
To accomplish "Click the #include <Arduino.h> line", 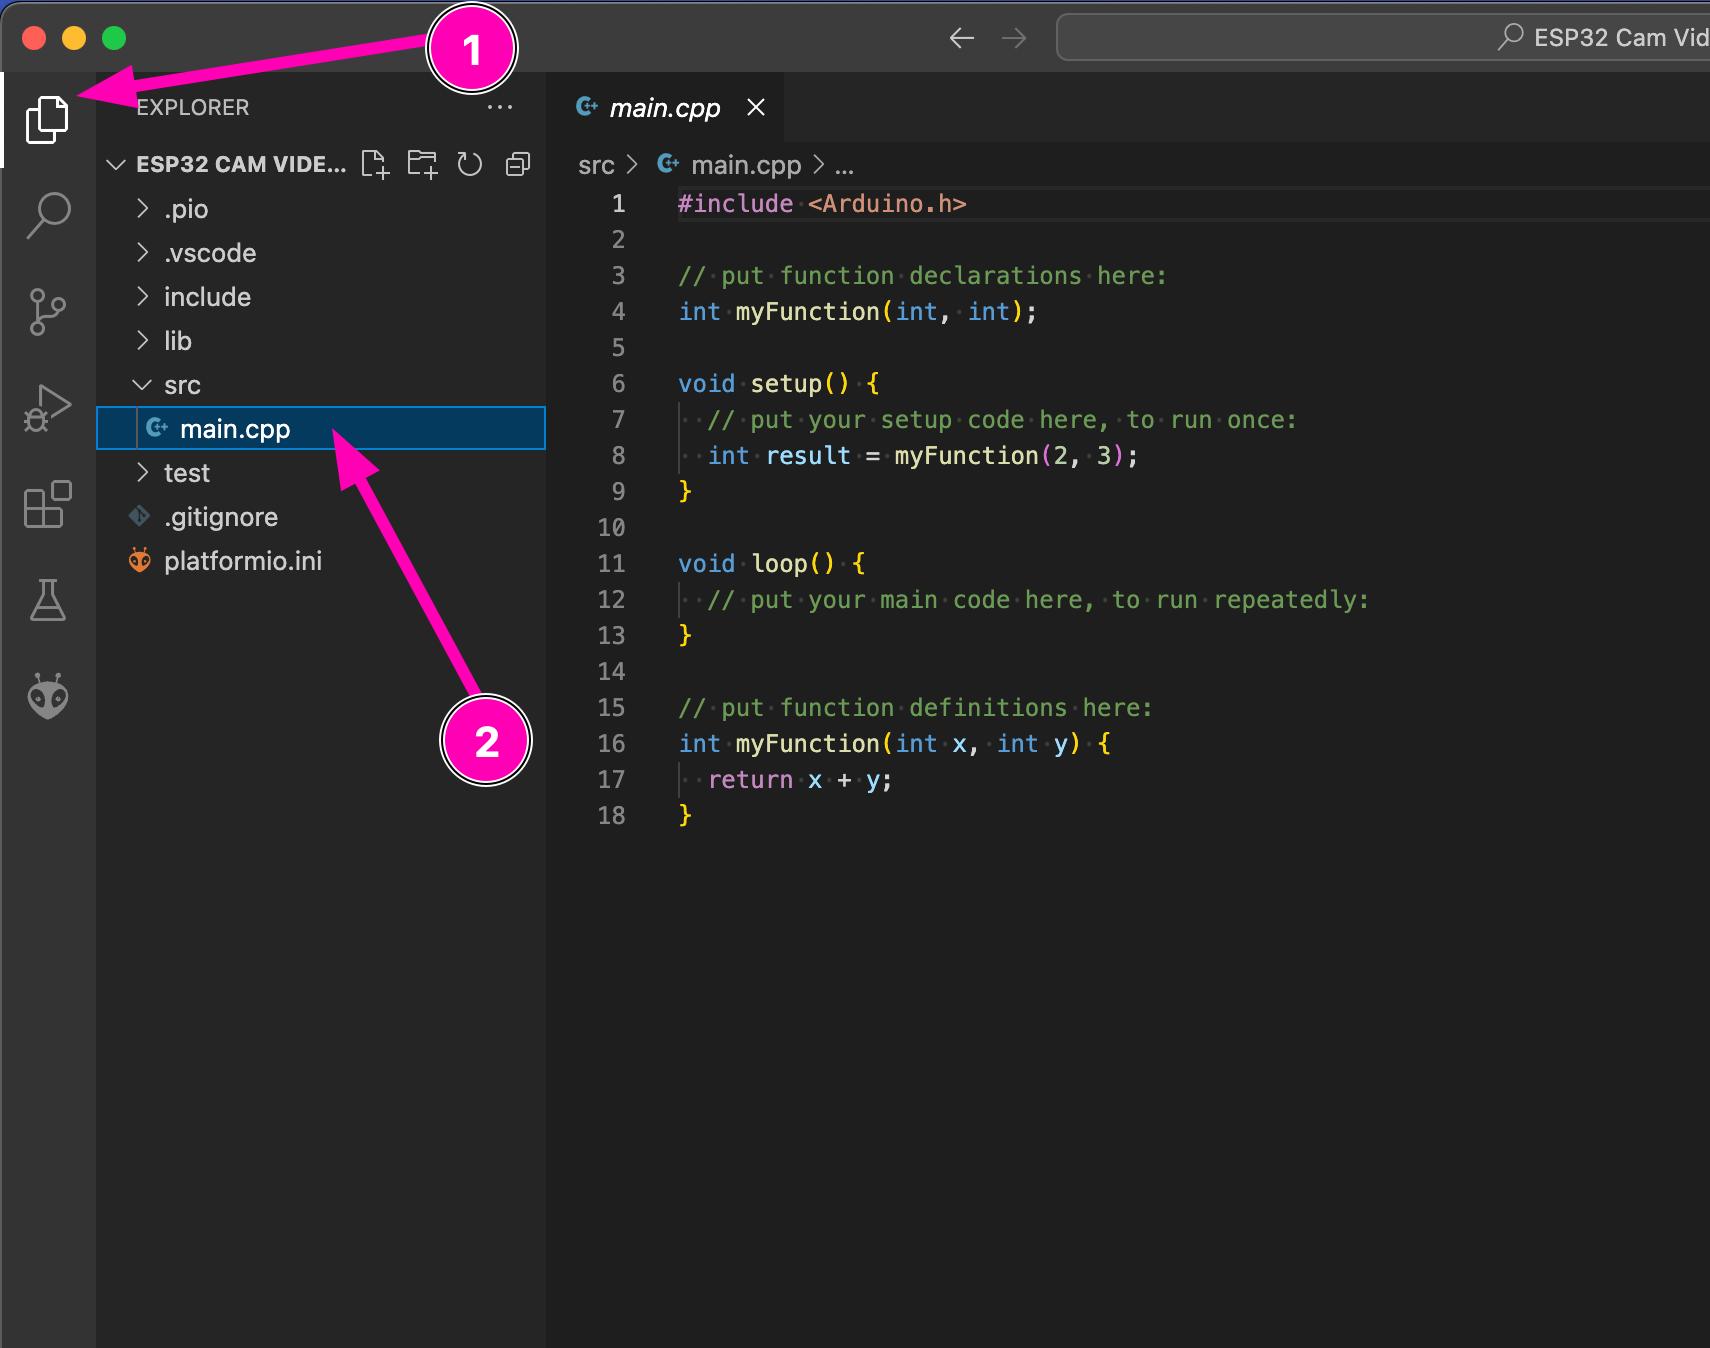I will click(822, 204).
